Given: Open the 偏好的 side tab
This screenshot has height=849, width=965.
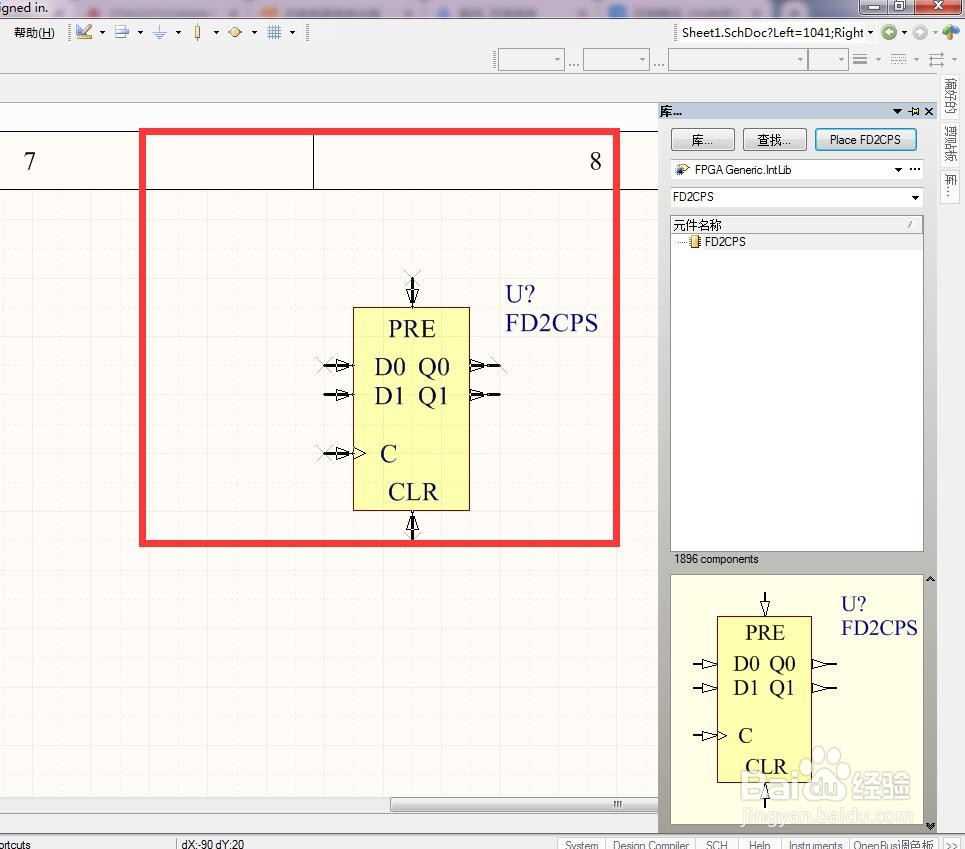Looking at the screenshot, I should [x=950, y=95].
